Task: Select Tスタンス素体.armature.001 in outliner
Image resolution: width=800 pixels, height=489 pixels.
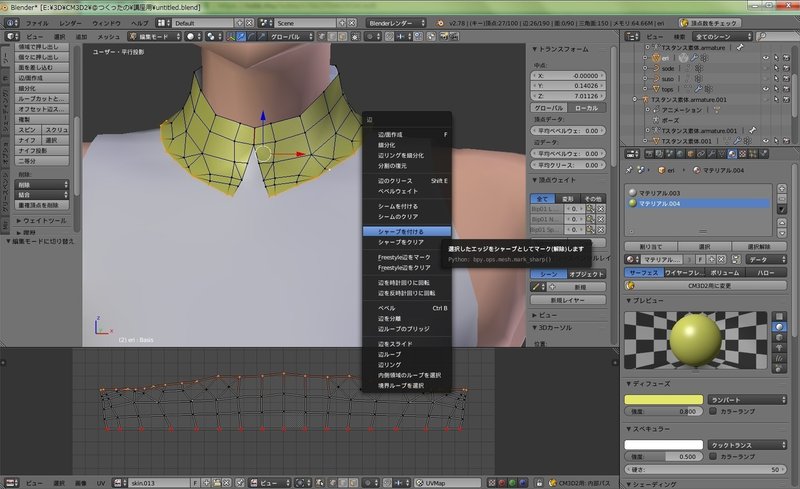Action: pos(688,100)
